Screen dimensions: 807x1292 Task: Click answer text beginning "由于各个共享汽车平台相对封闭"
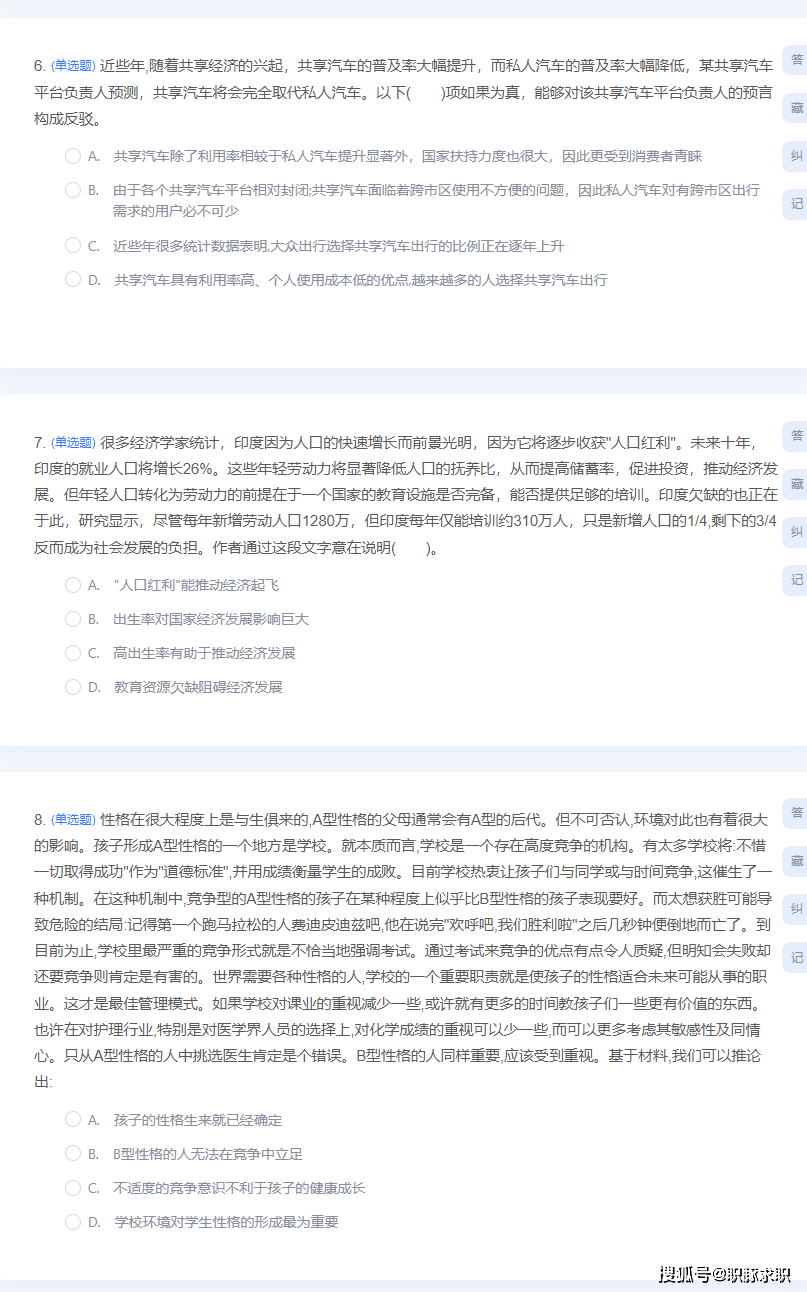436,200
